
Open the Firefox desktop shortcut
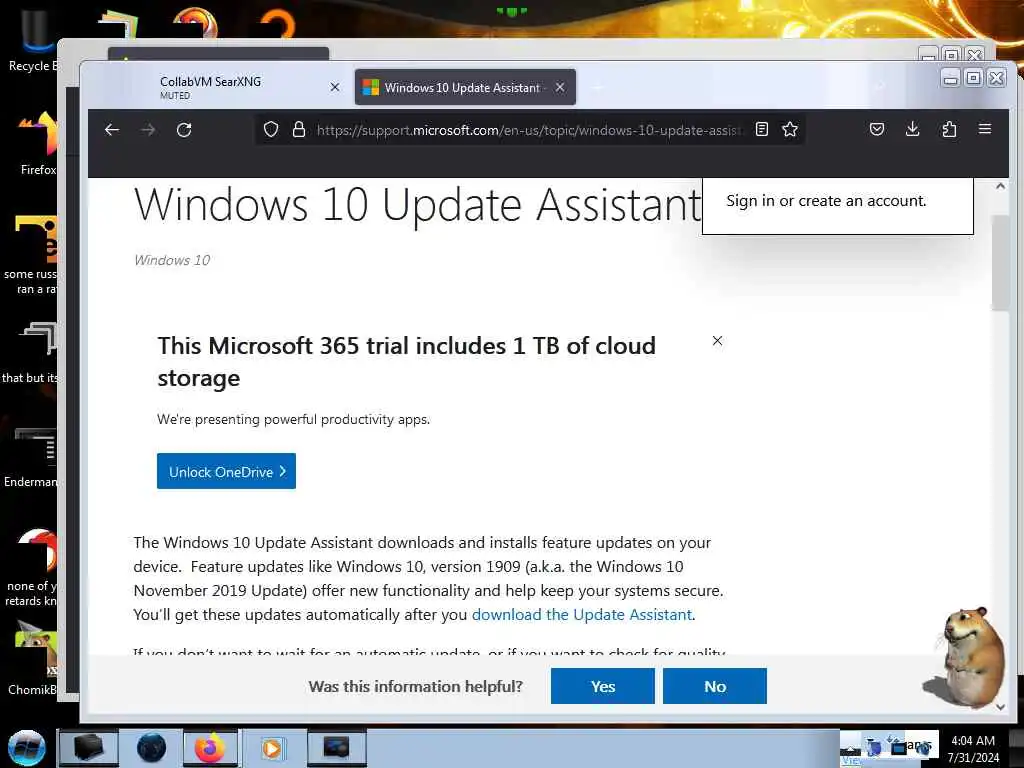pos(37,144)
